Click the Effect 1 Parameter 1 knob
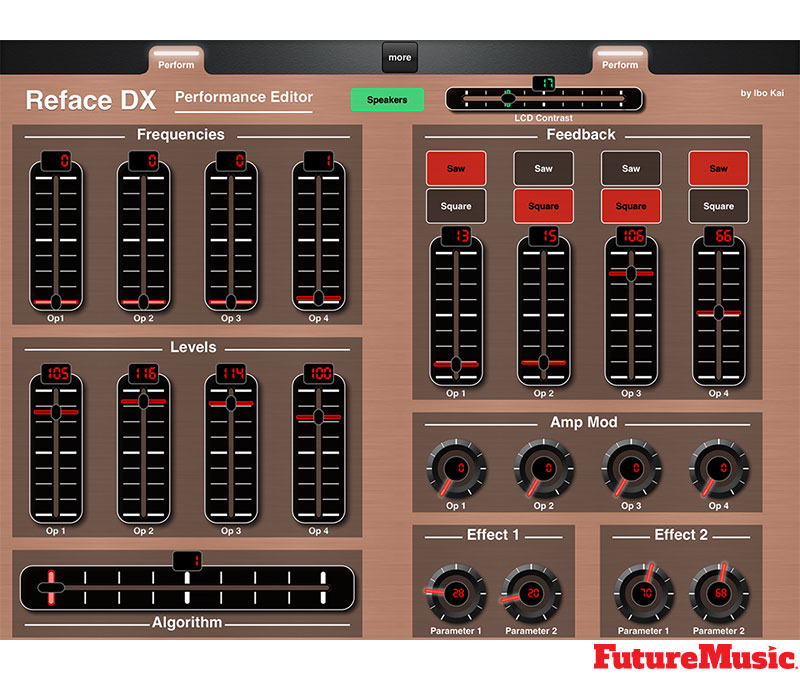This screenshot has height=680, width=800. coord(456,594)
